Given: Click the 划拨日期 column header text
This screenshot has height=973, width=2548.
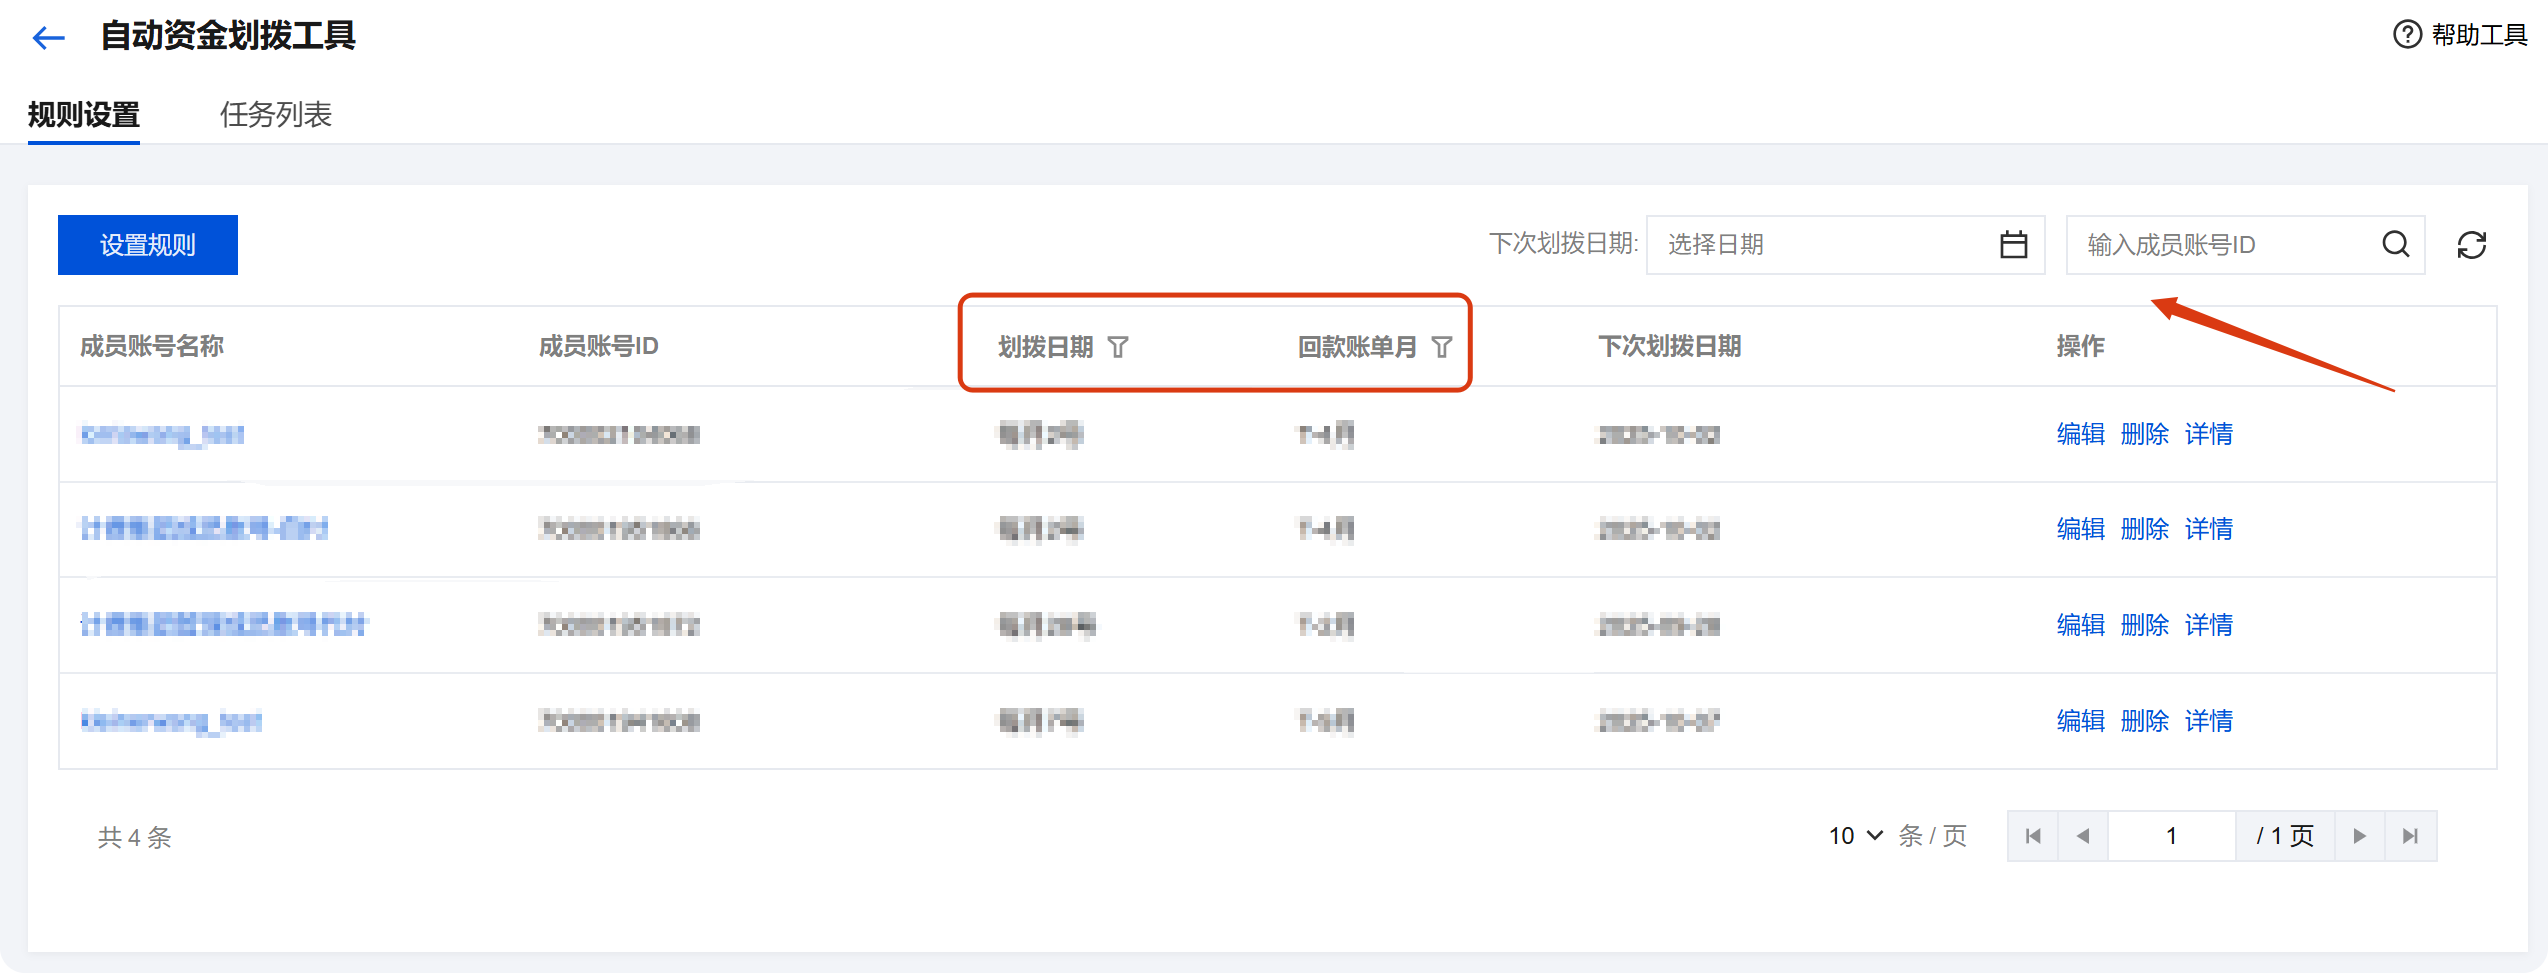Looking at the screenshot, I should click(x=1045, y=347).
